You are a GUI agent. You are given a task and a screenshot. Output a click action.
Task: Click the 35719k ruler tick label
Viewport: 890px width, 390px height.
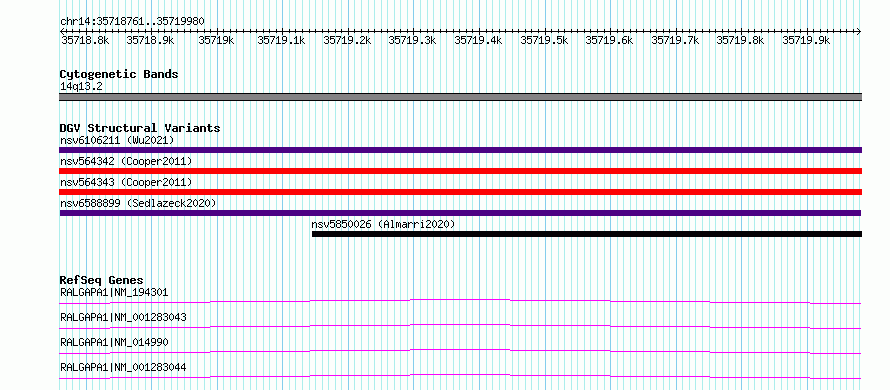pyautogui.click(x=216, y=40)
